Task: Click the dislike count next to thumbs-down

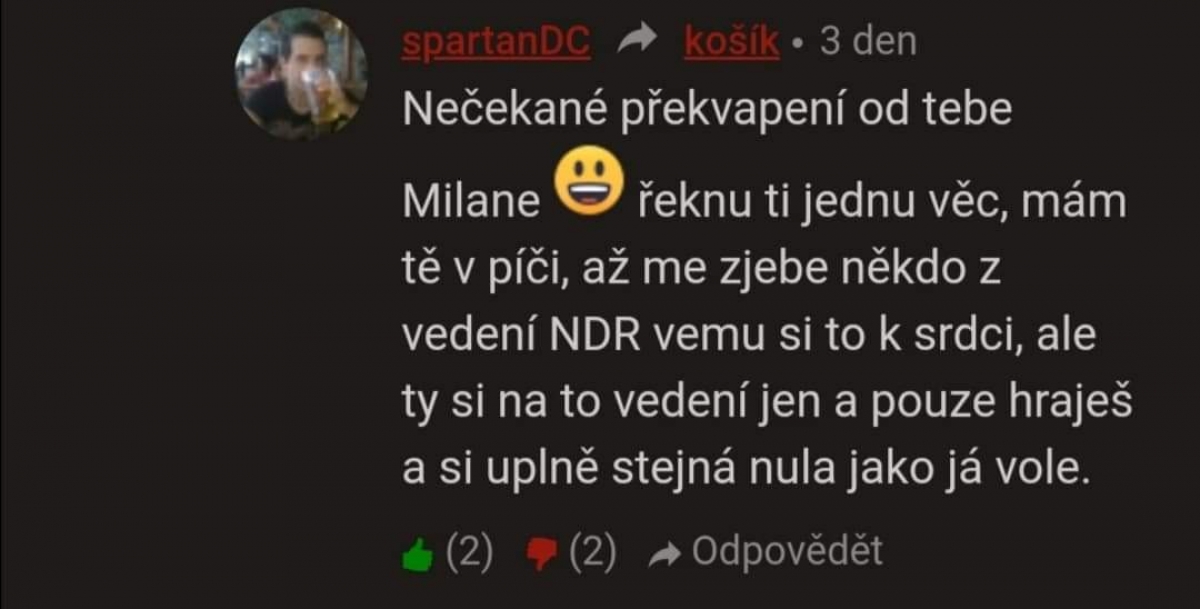Action: click(592, 552)
